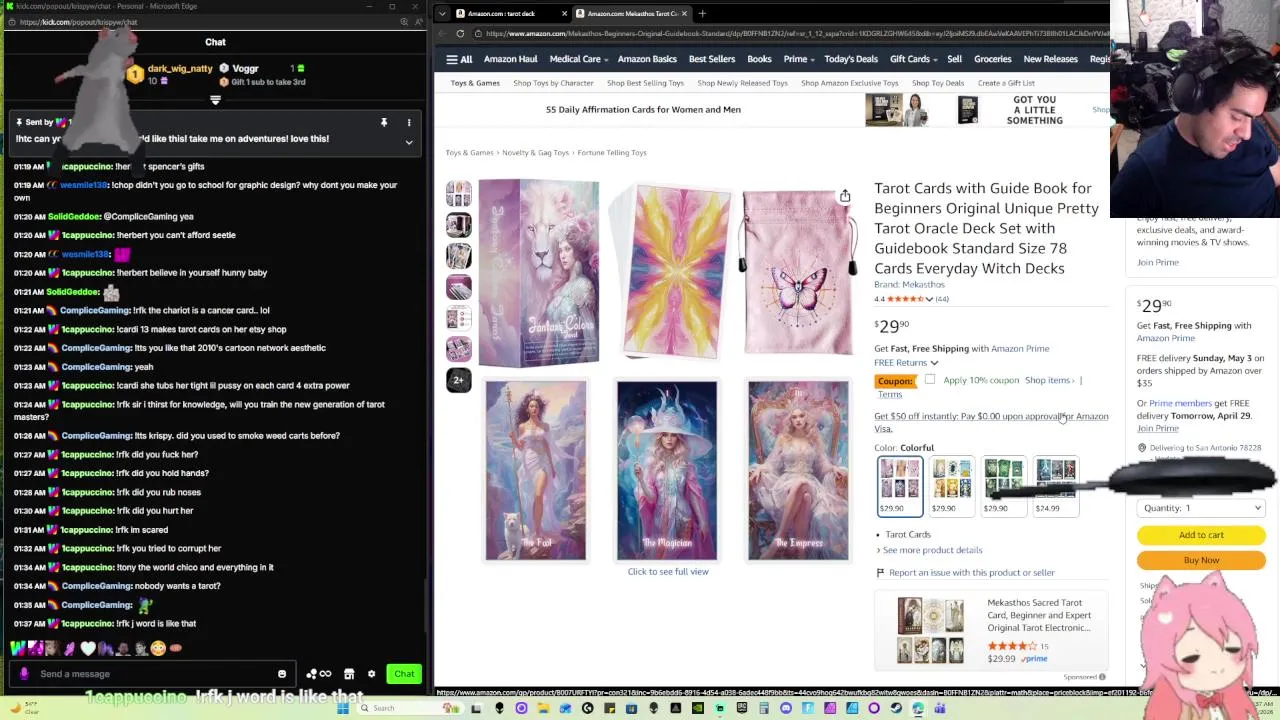Viewport: 1280px width, 720px height.
Task: Open File Explorer from taskbar
Action: point(543,708)
